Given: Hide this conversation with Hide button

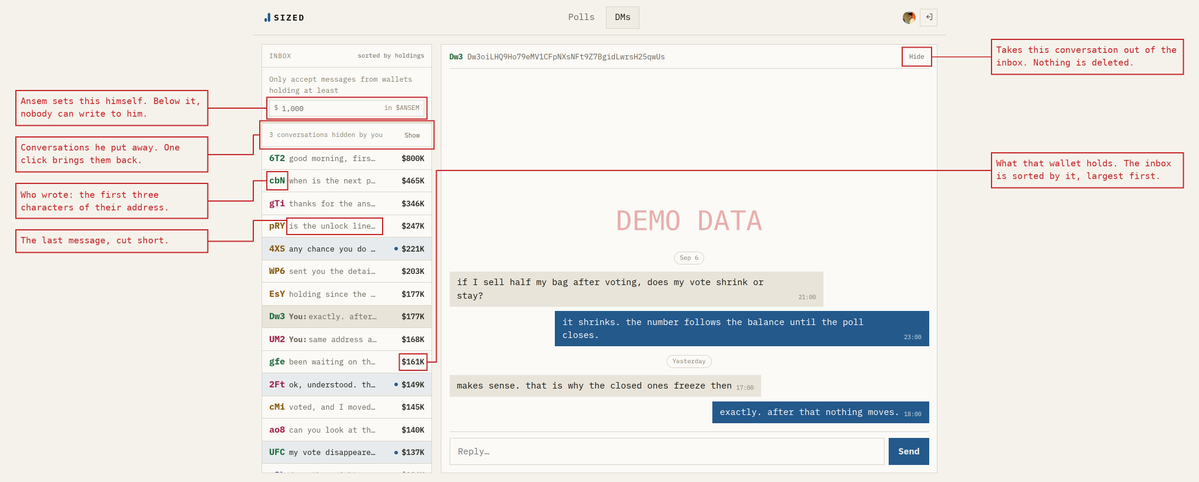Looking at the screenshot, I should coord(916,57).
